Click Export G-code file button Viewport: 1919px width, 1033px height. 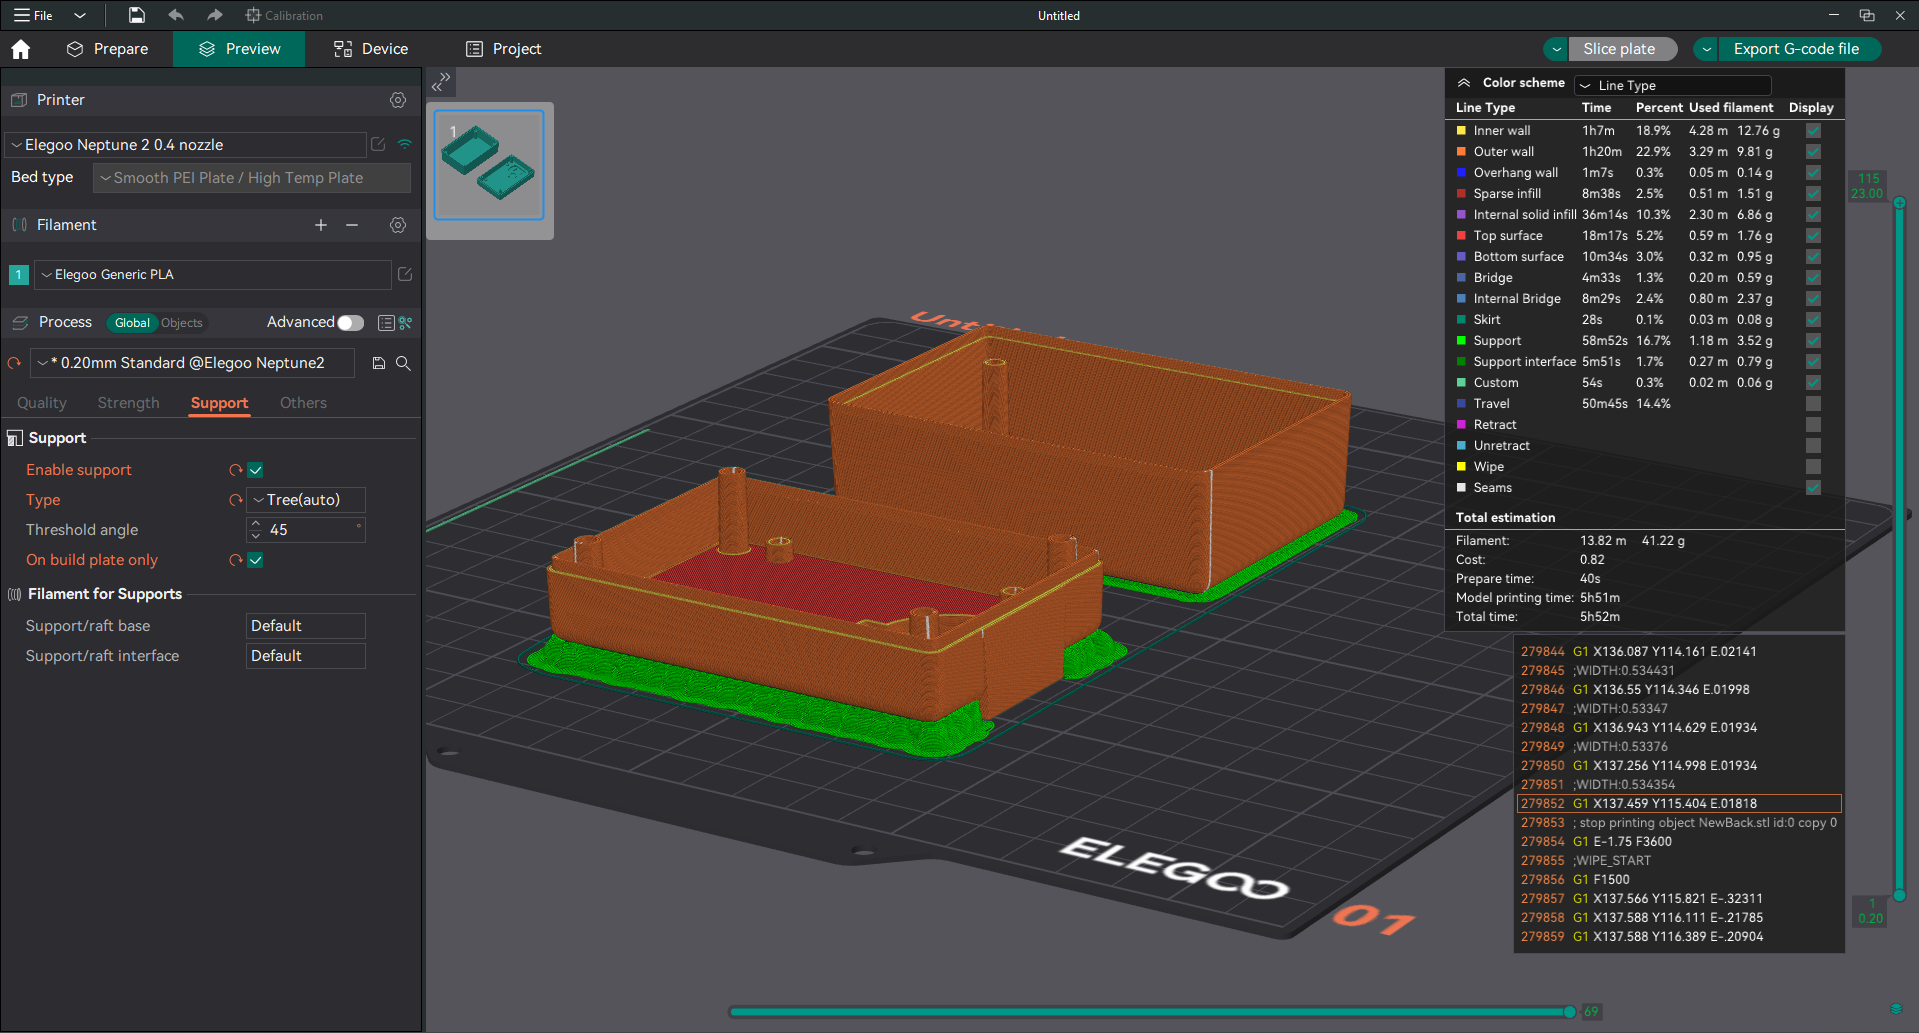(x=1796, y=49)
